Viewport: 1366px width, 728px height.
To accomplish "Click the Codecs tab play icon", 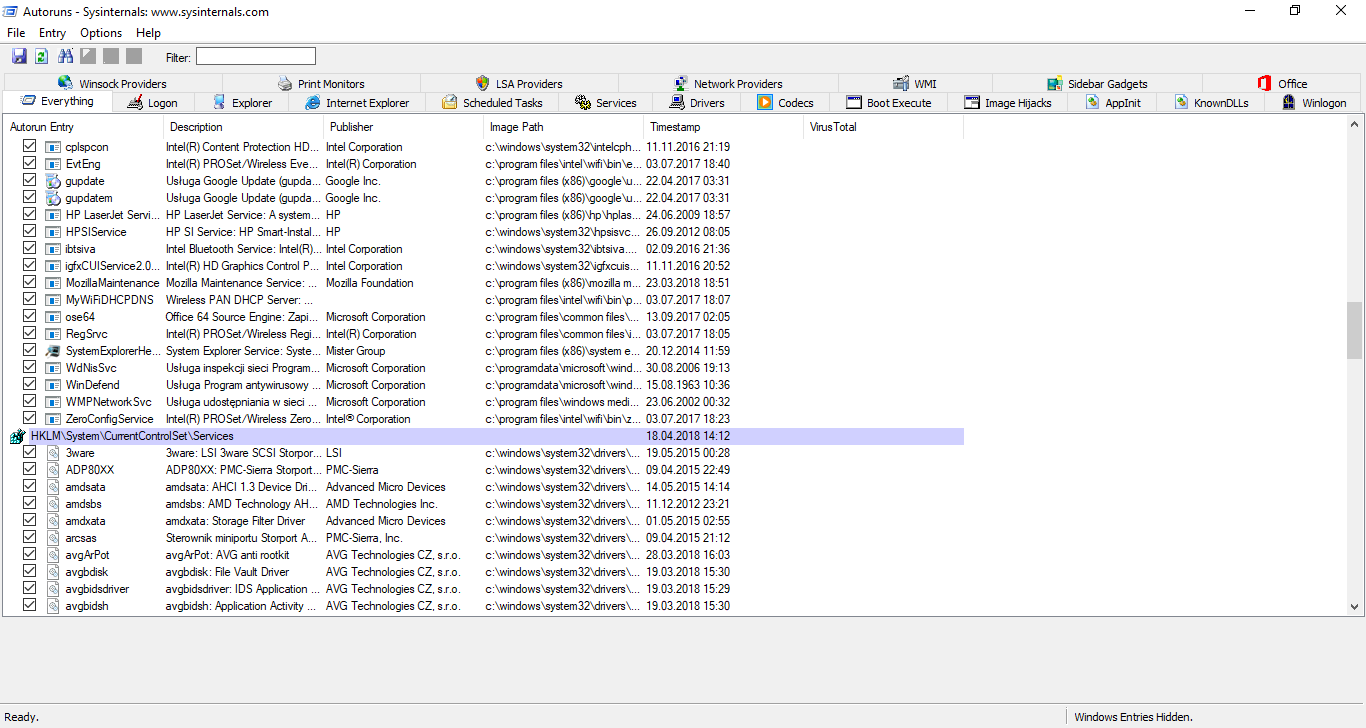I will (765, 102).
